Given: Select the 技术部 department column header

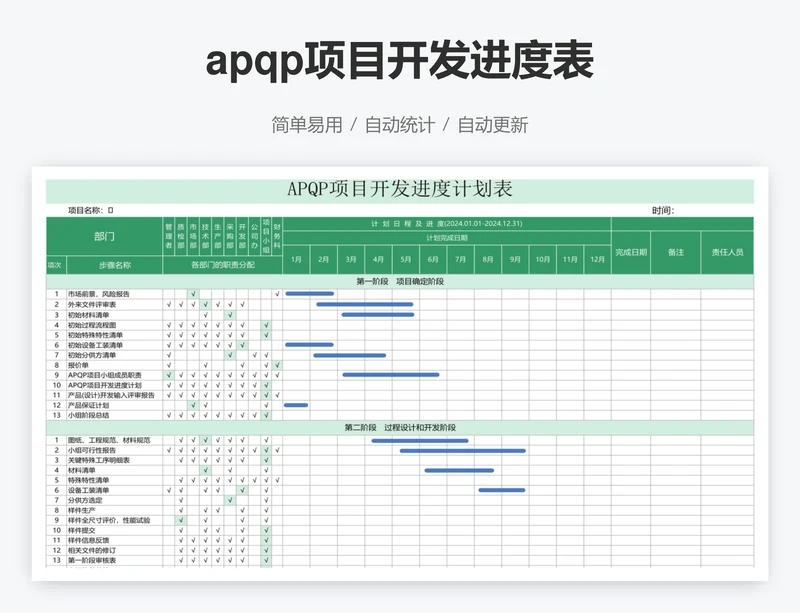Looking at the screenshot, I should [206, 236].
